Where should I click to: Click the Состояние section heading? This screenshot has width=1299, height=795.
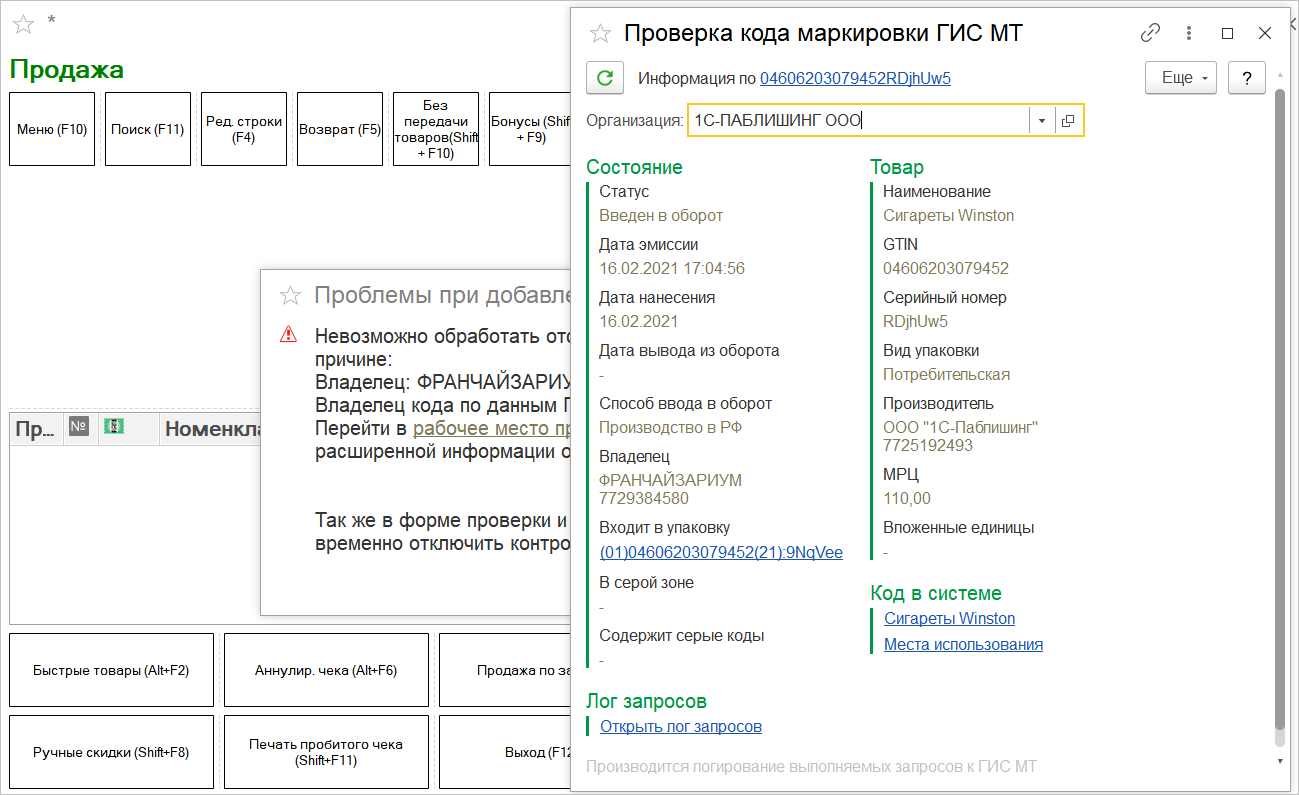pos(635,167)
